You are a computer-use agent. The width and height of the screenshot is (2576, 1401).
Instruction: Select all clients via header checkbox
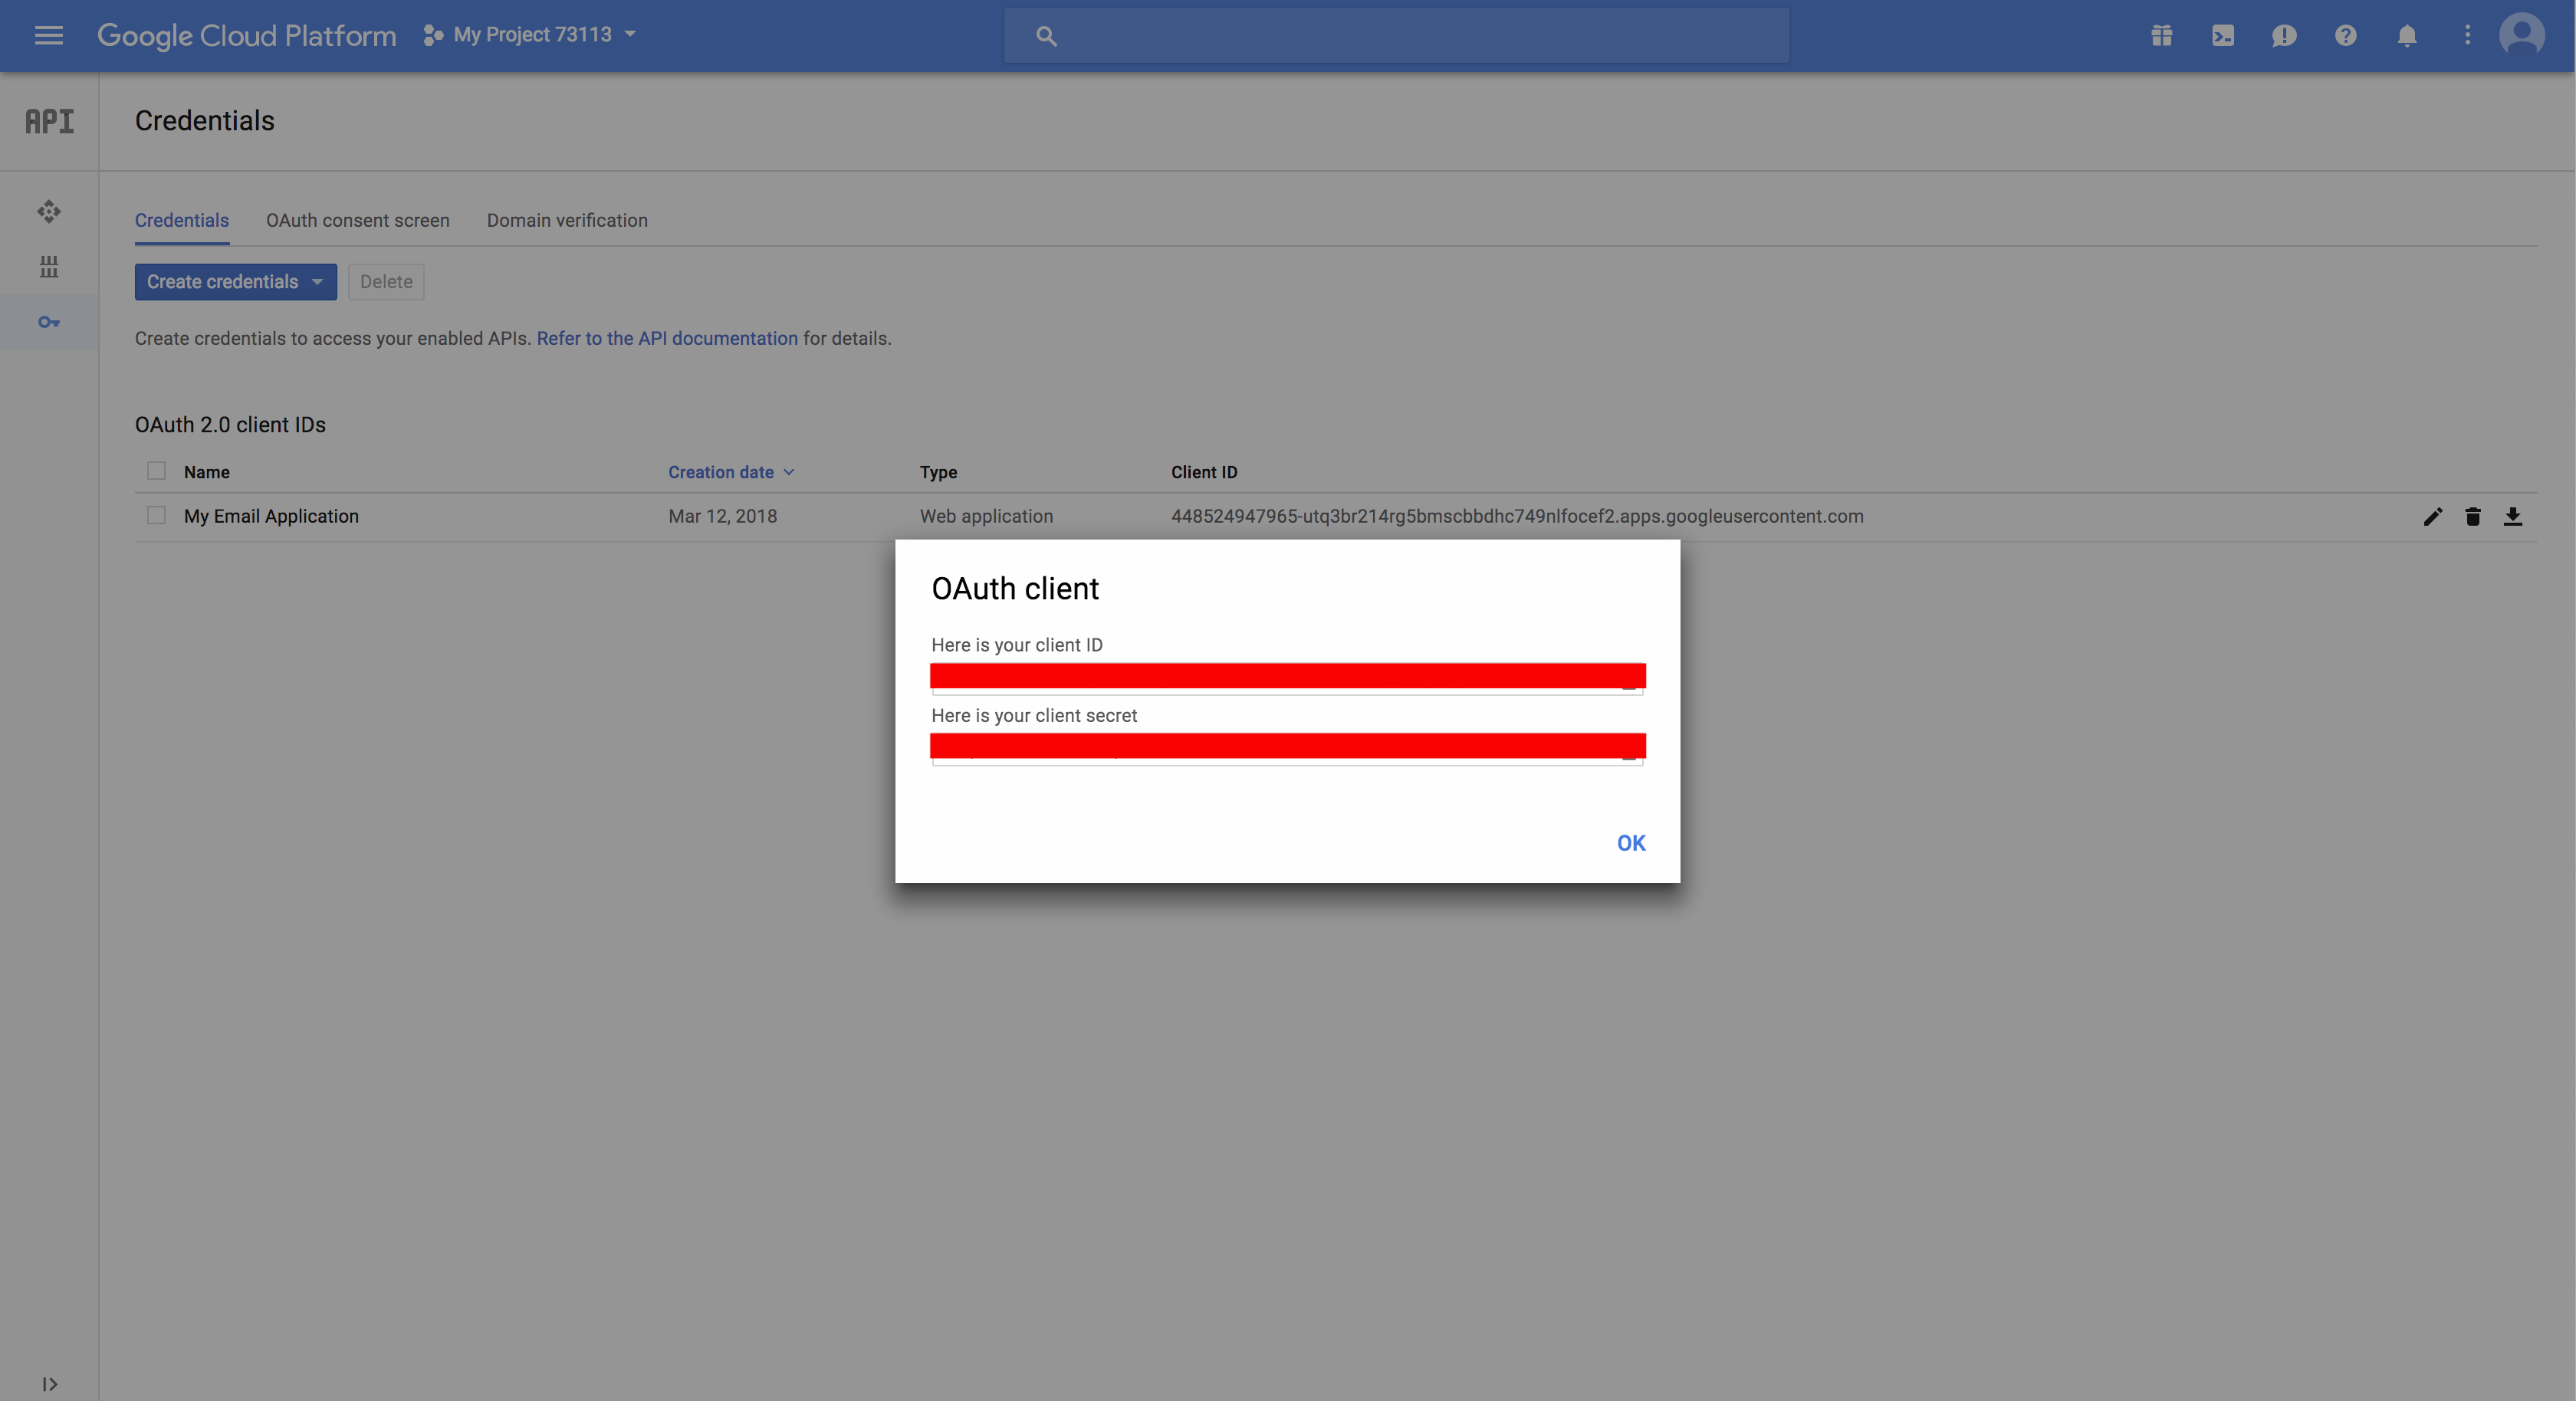(156, 470)
